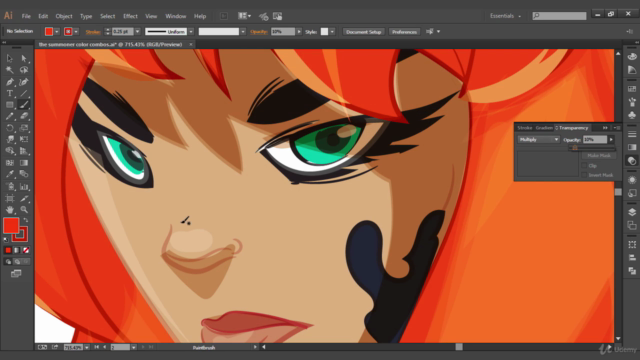Select the Direct Selection tool (white arrow)
The width and height of the screenshot is (640, 360).
coord(24,58)
